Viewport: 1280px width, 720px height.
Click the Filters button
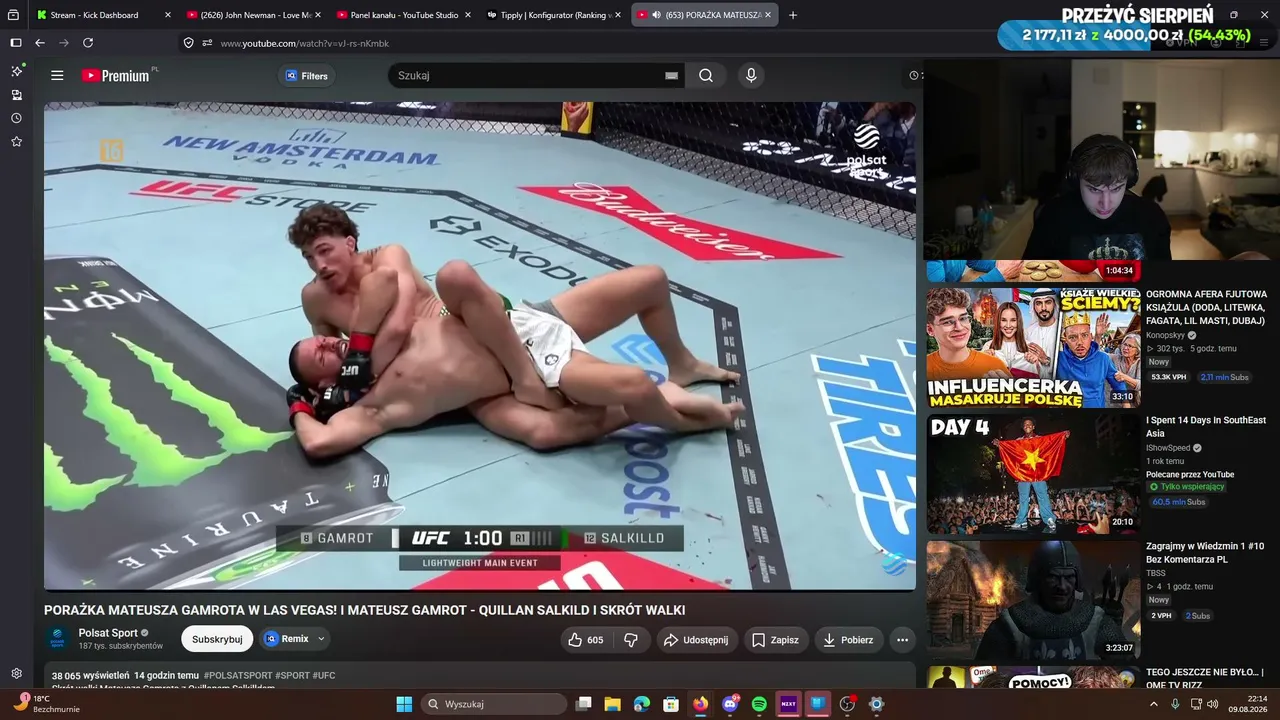pyautogui.click(x=306, y=76)
